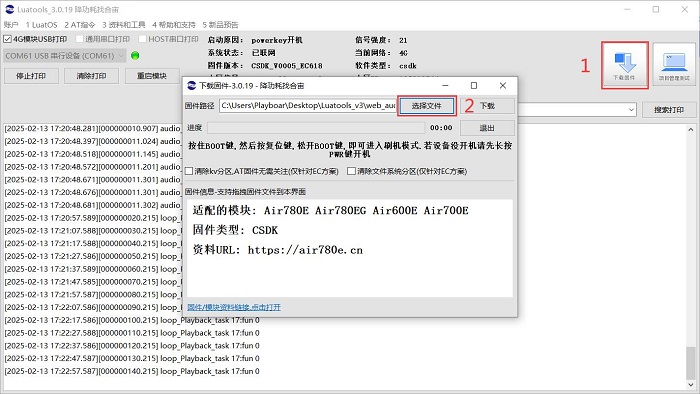Click the 重启模块 button
Viewport: 700px width, 394px height.
pyautogui.click(x=152, y=76)
